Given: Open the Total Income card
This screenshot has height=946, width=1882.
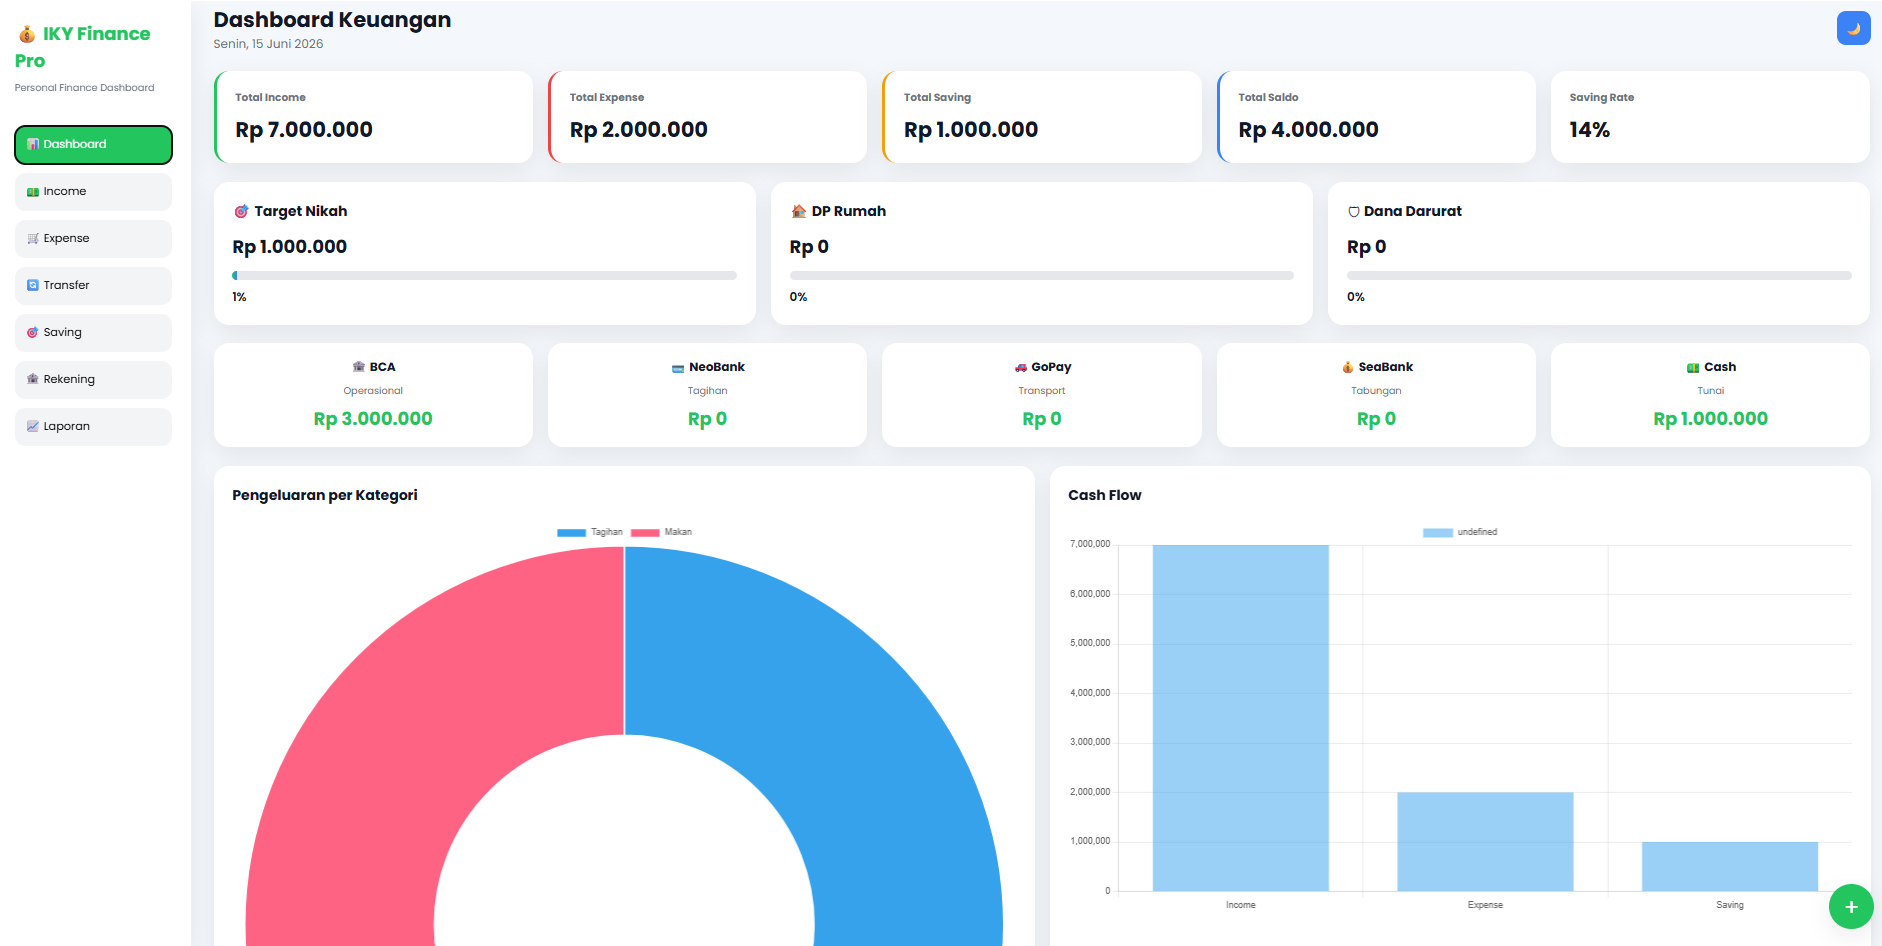Looking at the screenshot, I should tap(373, 116).
